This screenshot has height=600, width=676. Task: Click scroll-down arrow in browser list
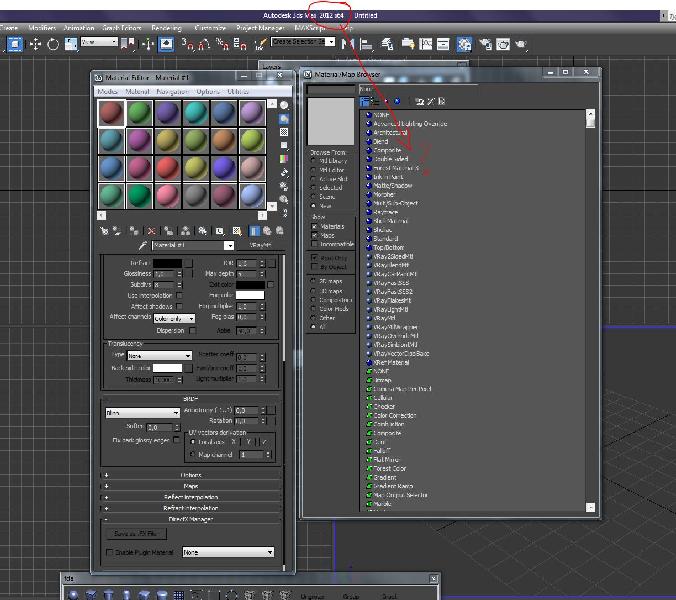(x=591, y=507)
